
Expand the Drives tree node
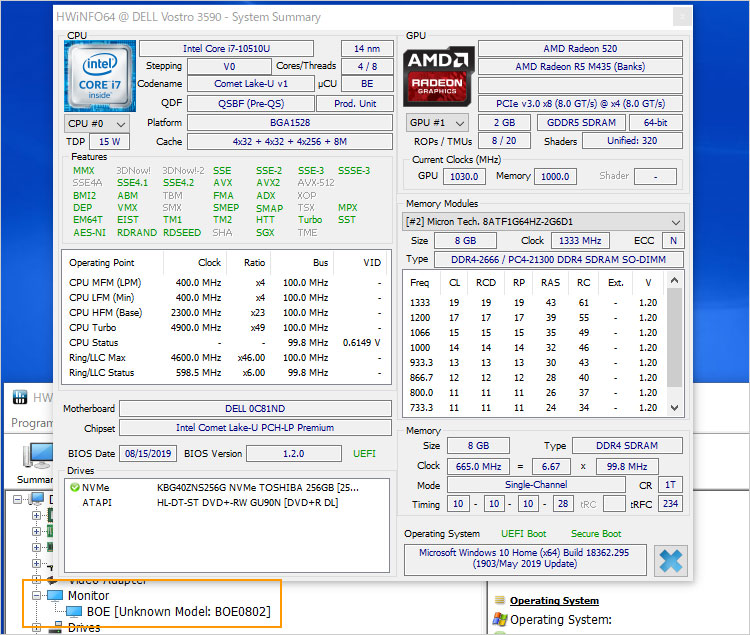[36, 627]
